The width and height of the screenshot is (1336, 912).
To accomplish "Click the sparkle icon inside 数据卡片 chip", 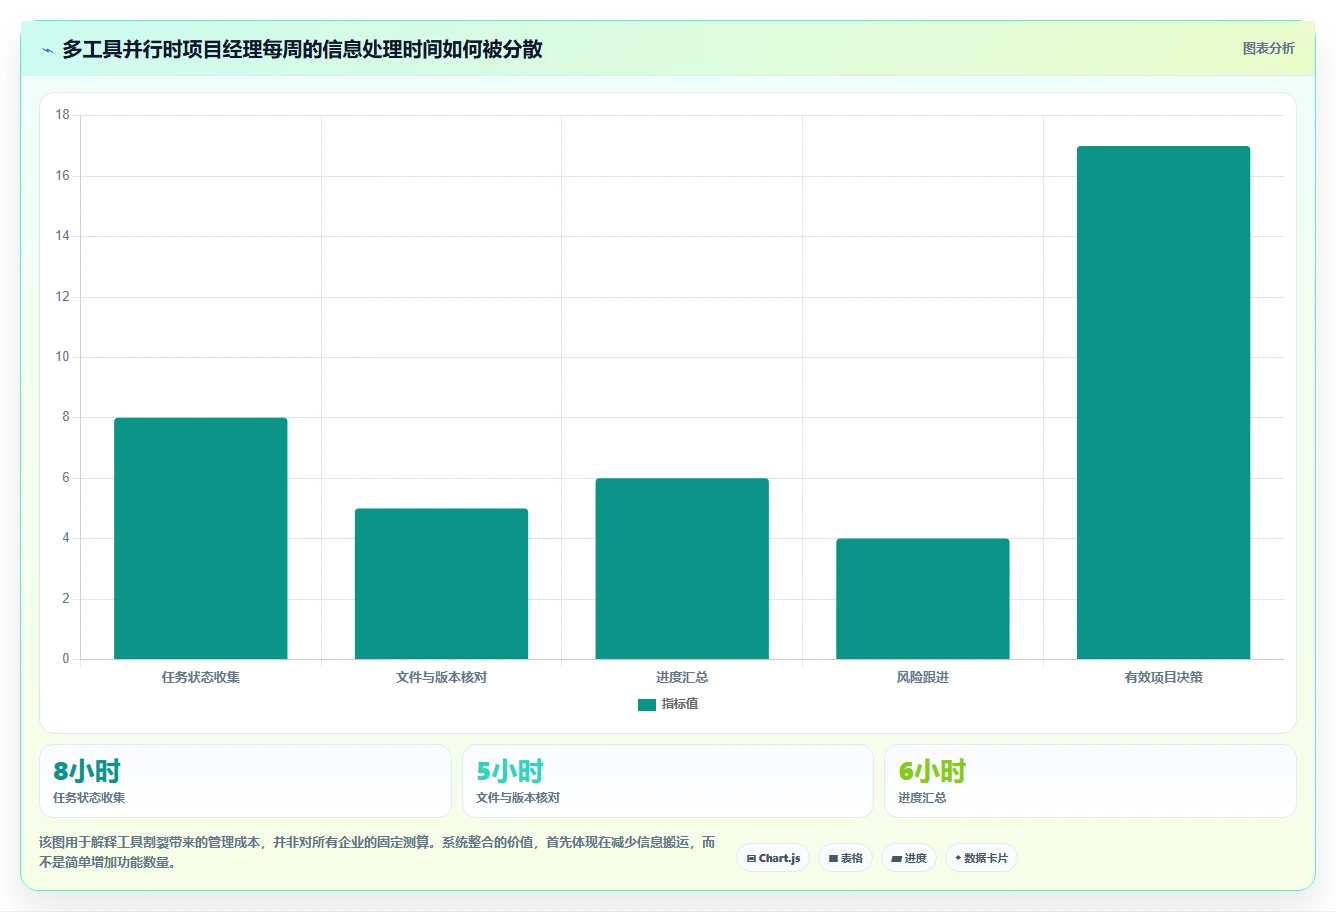I will pos(958,858).
